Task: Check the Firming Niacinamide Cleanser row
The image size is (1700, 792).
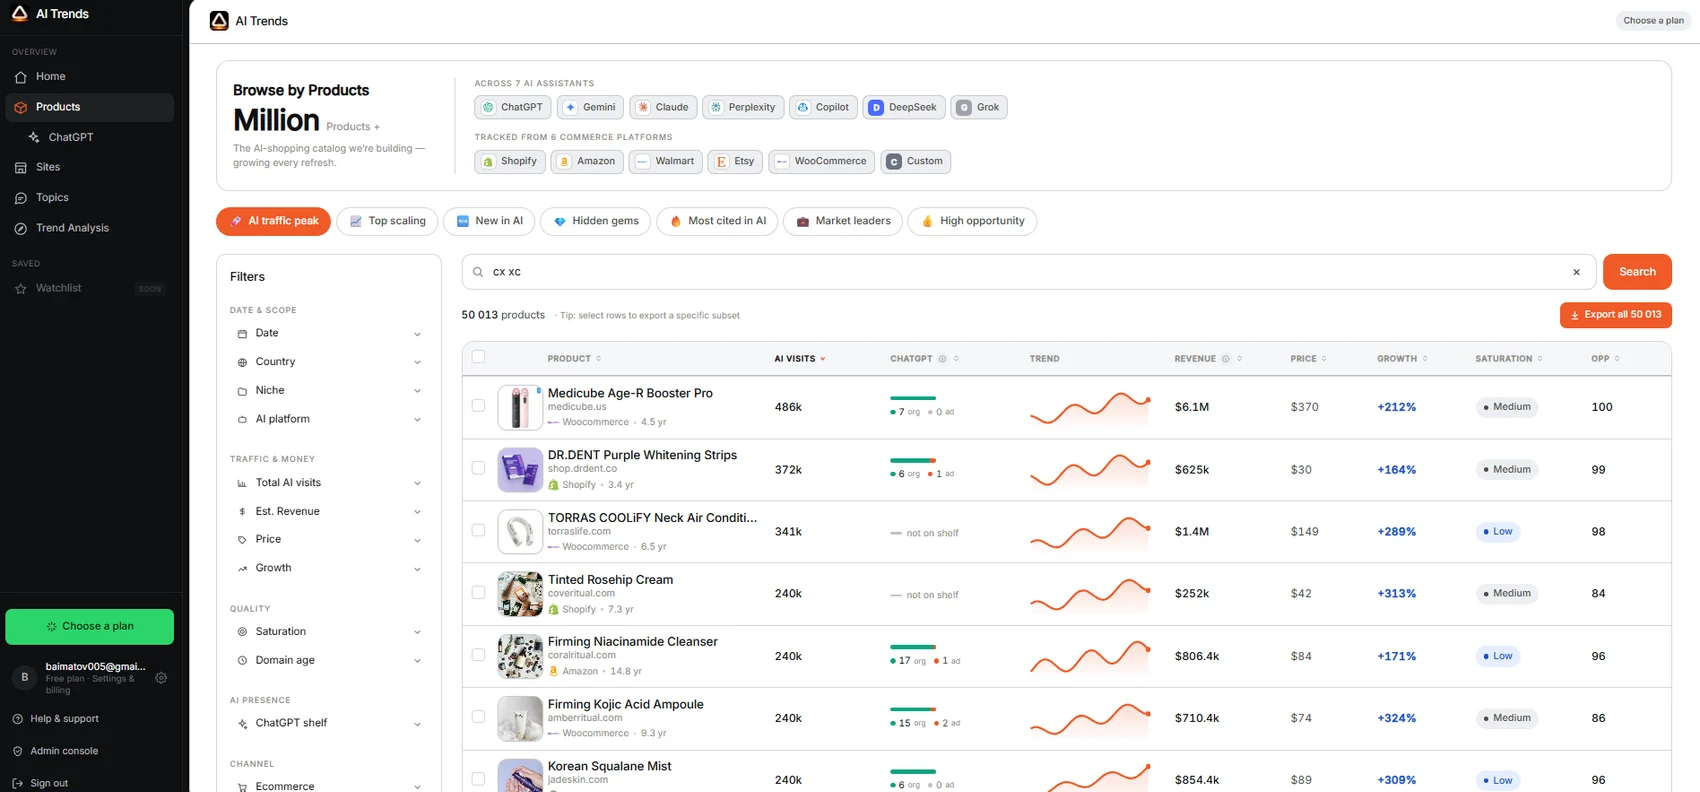Action: click(x=478, y=655)
